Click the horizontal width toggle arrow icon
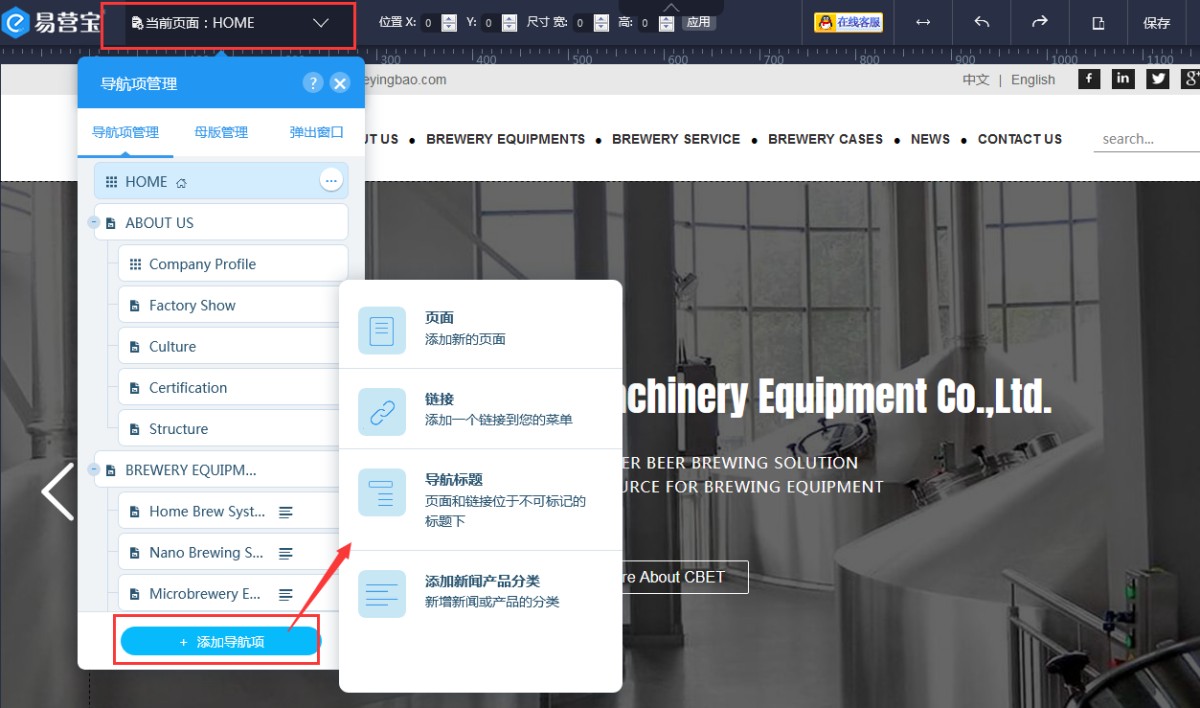Image resolution: width=1200 pixels, height=708 pixels. tap(923, 22)
